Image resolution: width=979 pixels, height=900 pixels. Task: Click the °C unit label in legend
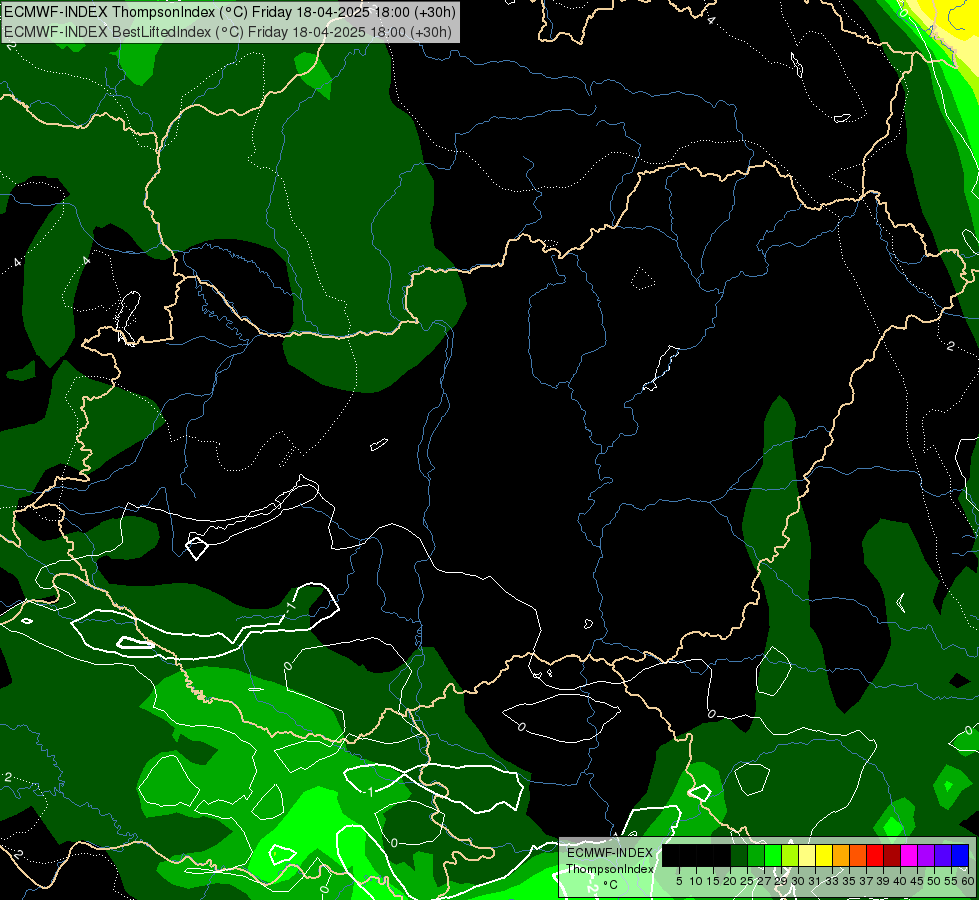click(x=610, y=885)
